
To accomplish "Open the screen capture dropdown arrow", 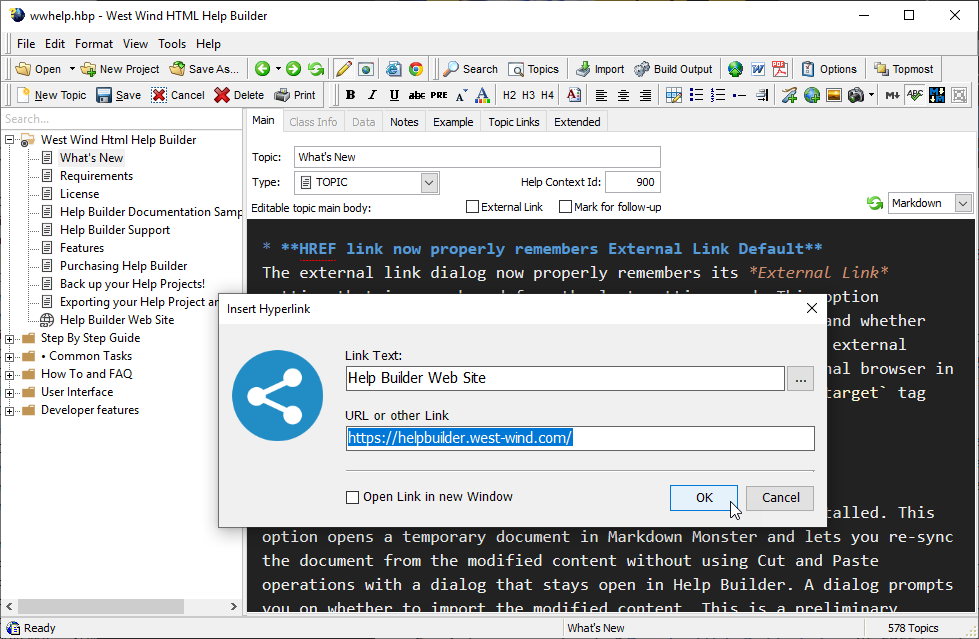I will tap(871, 95).
